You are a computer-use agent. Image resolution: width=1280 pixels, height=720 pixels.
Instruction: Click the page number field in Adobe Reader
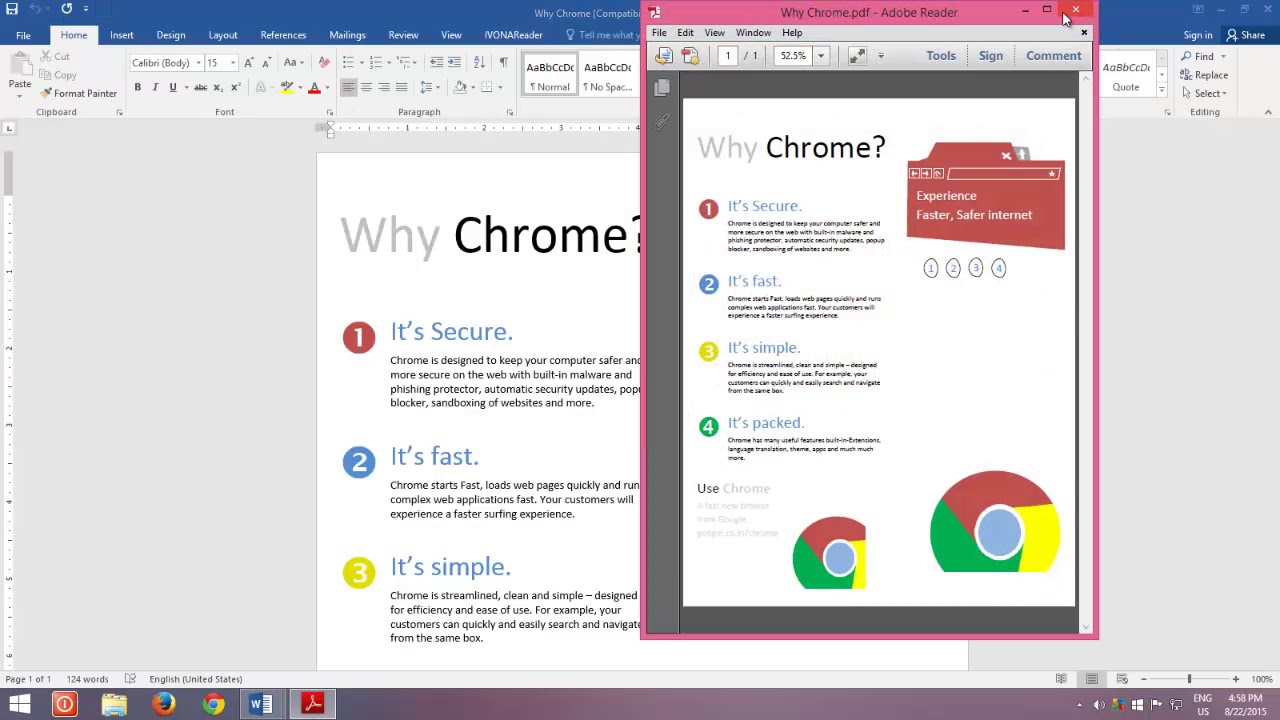[727, 56]
